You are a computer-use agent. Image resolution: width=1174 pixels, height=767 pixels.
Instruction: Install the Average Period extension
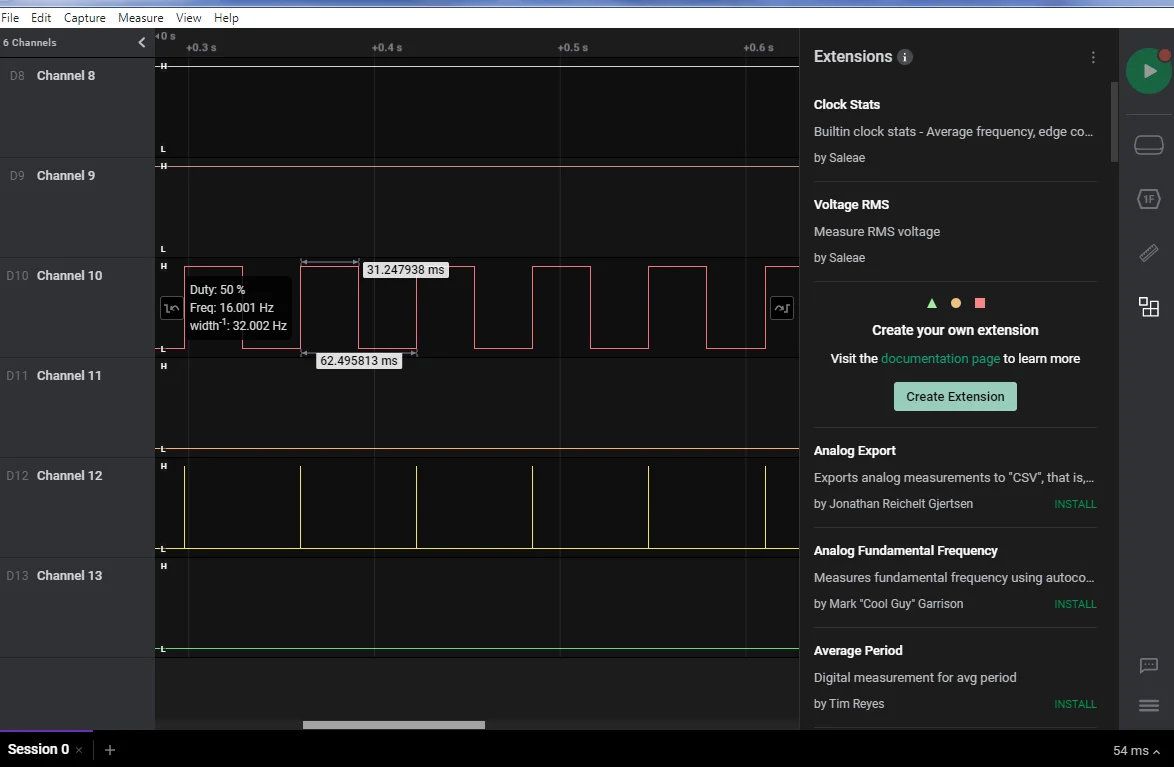click(1075, 704)
